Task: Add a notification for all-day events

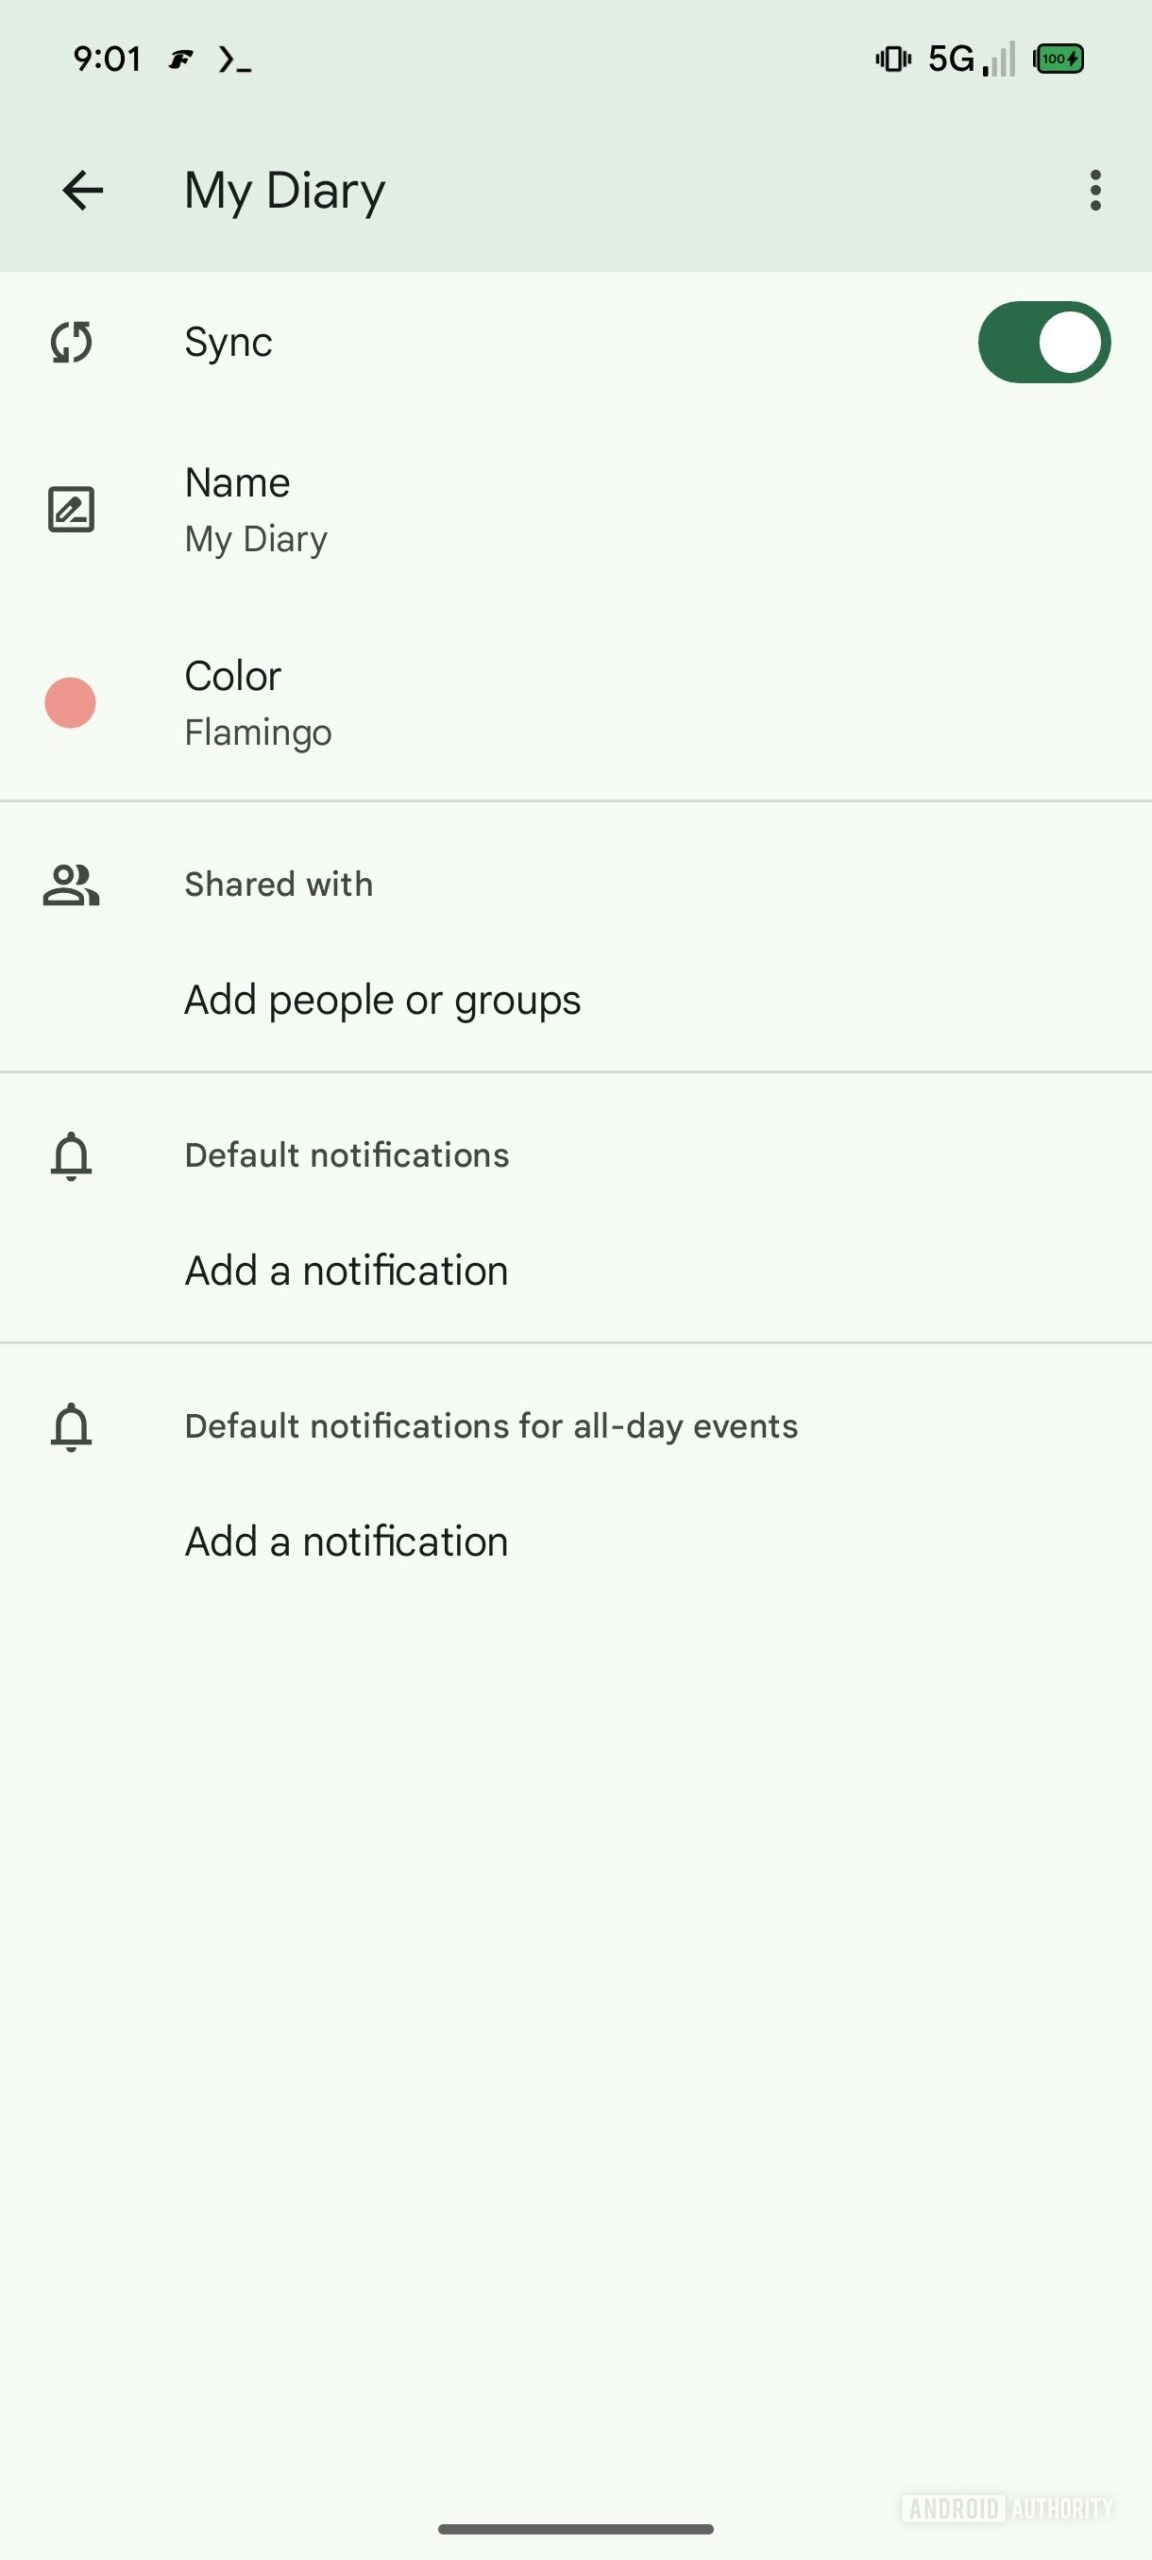Action: (346, 1542)
